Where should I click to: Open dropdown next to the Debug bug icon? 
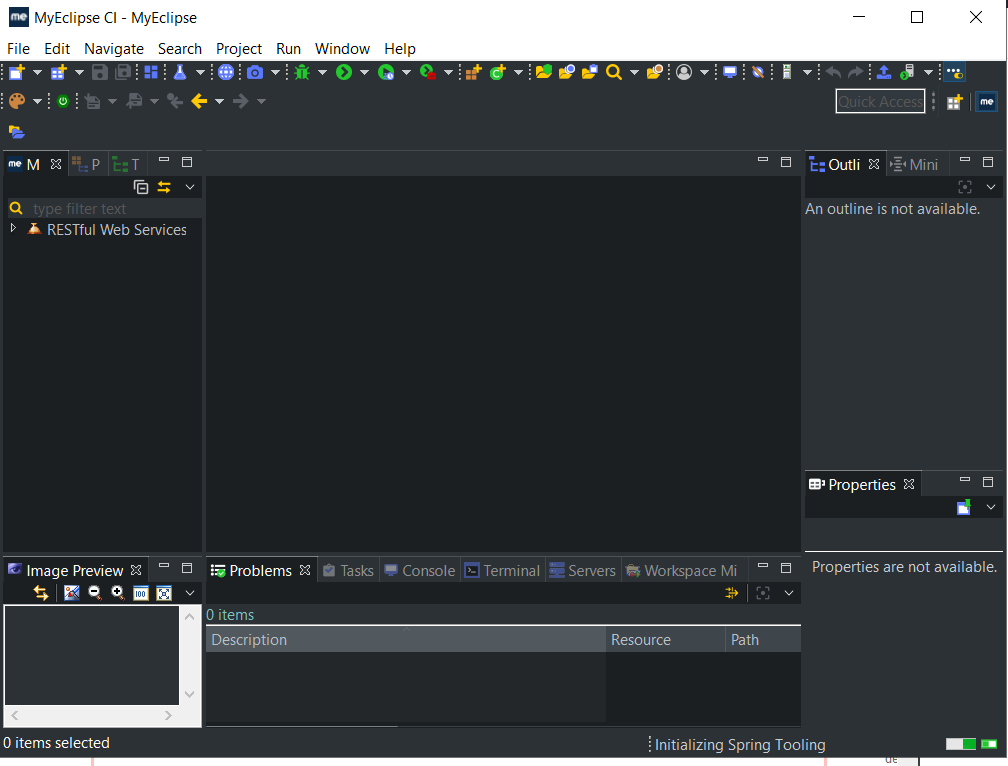[x=322, y=72]
